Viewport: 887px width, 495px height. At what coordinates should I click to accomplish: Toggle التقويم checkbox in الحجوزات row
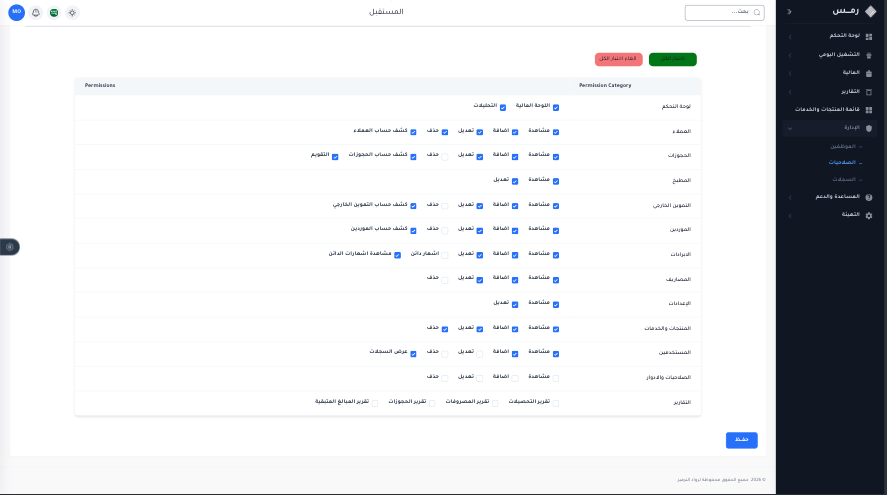click(x=335, y=157)
